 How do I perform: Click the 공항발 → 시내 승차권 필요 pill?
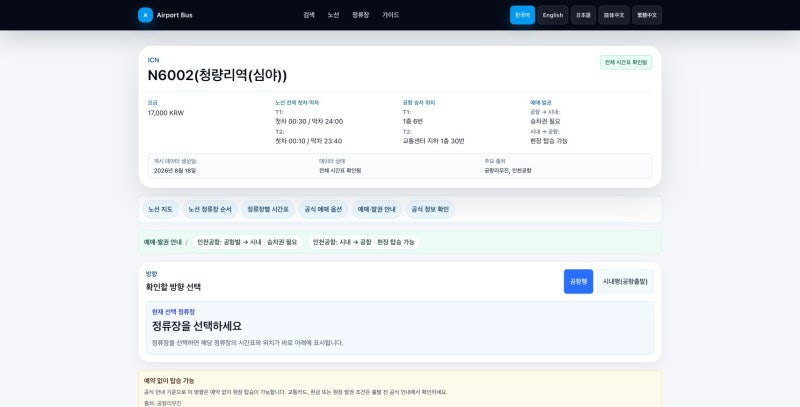[247, 242]
